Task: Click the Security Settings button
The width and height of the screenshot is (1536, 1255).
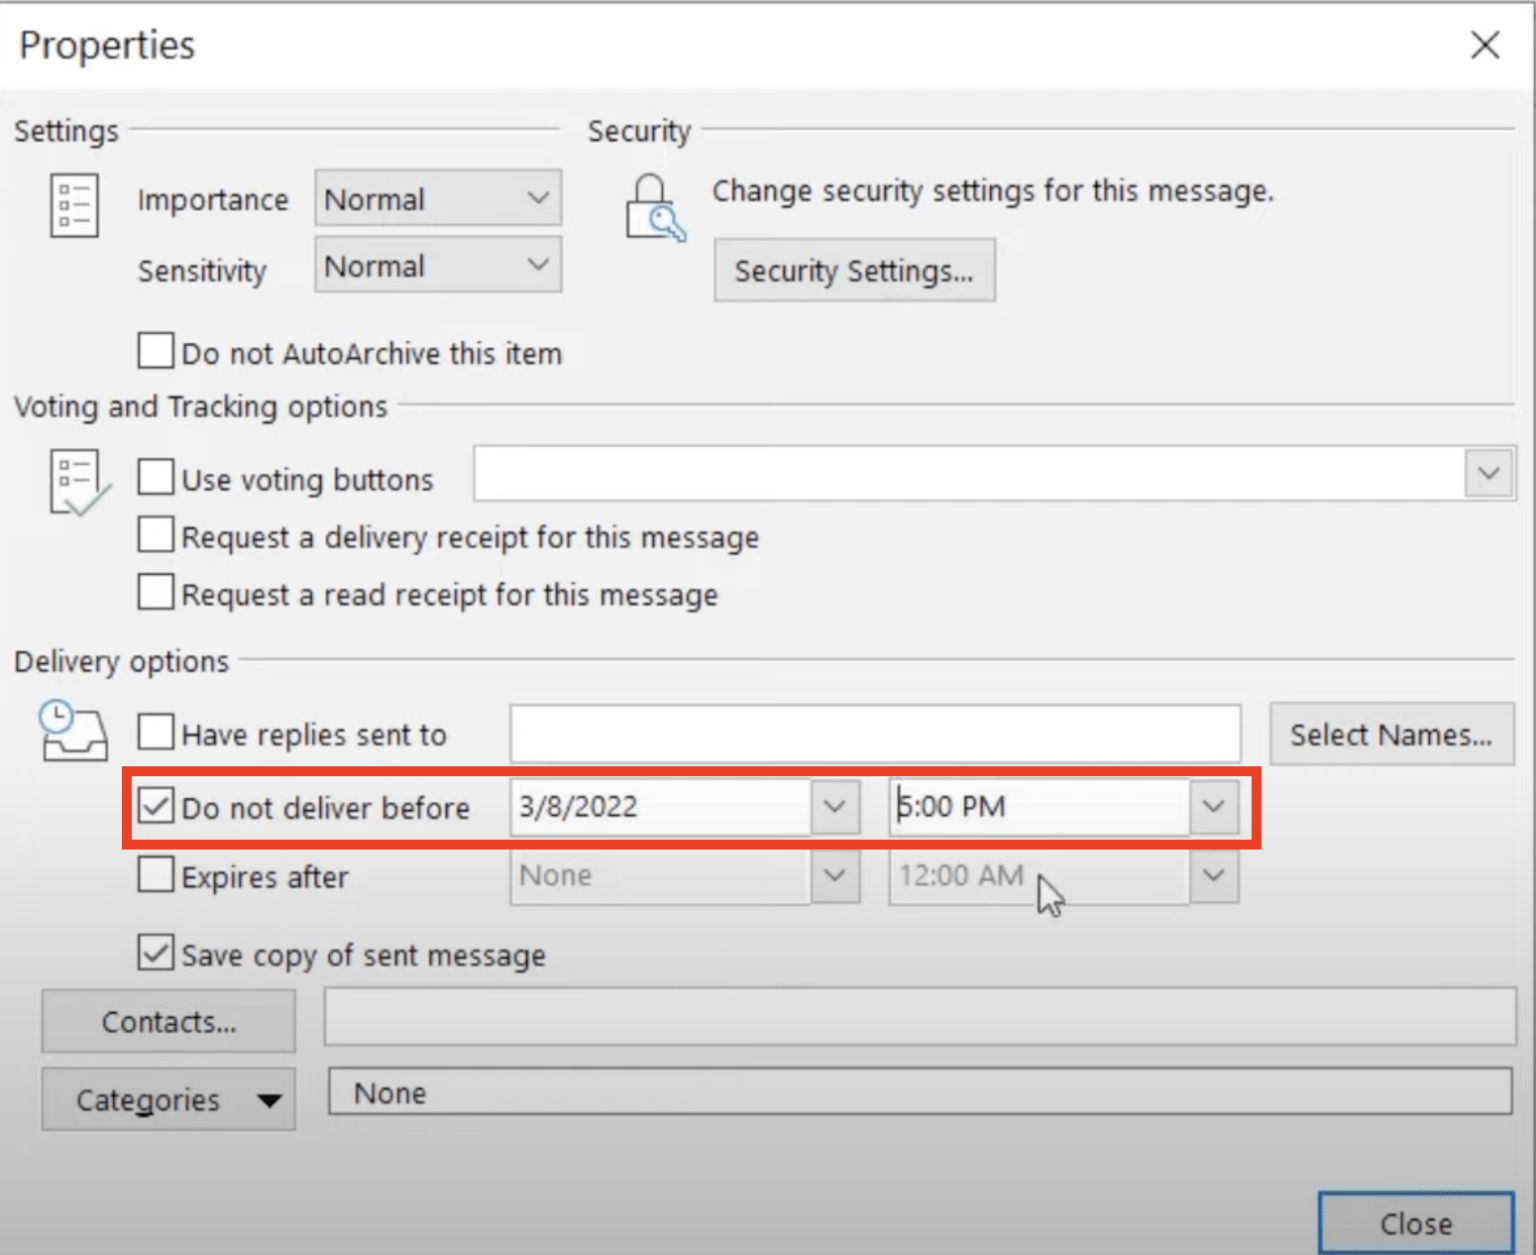Action: click(854, 270)
